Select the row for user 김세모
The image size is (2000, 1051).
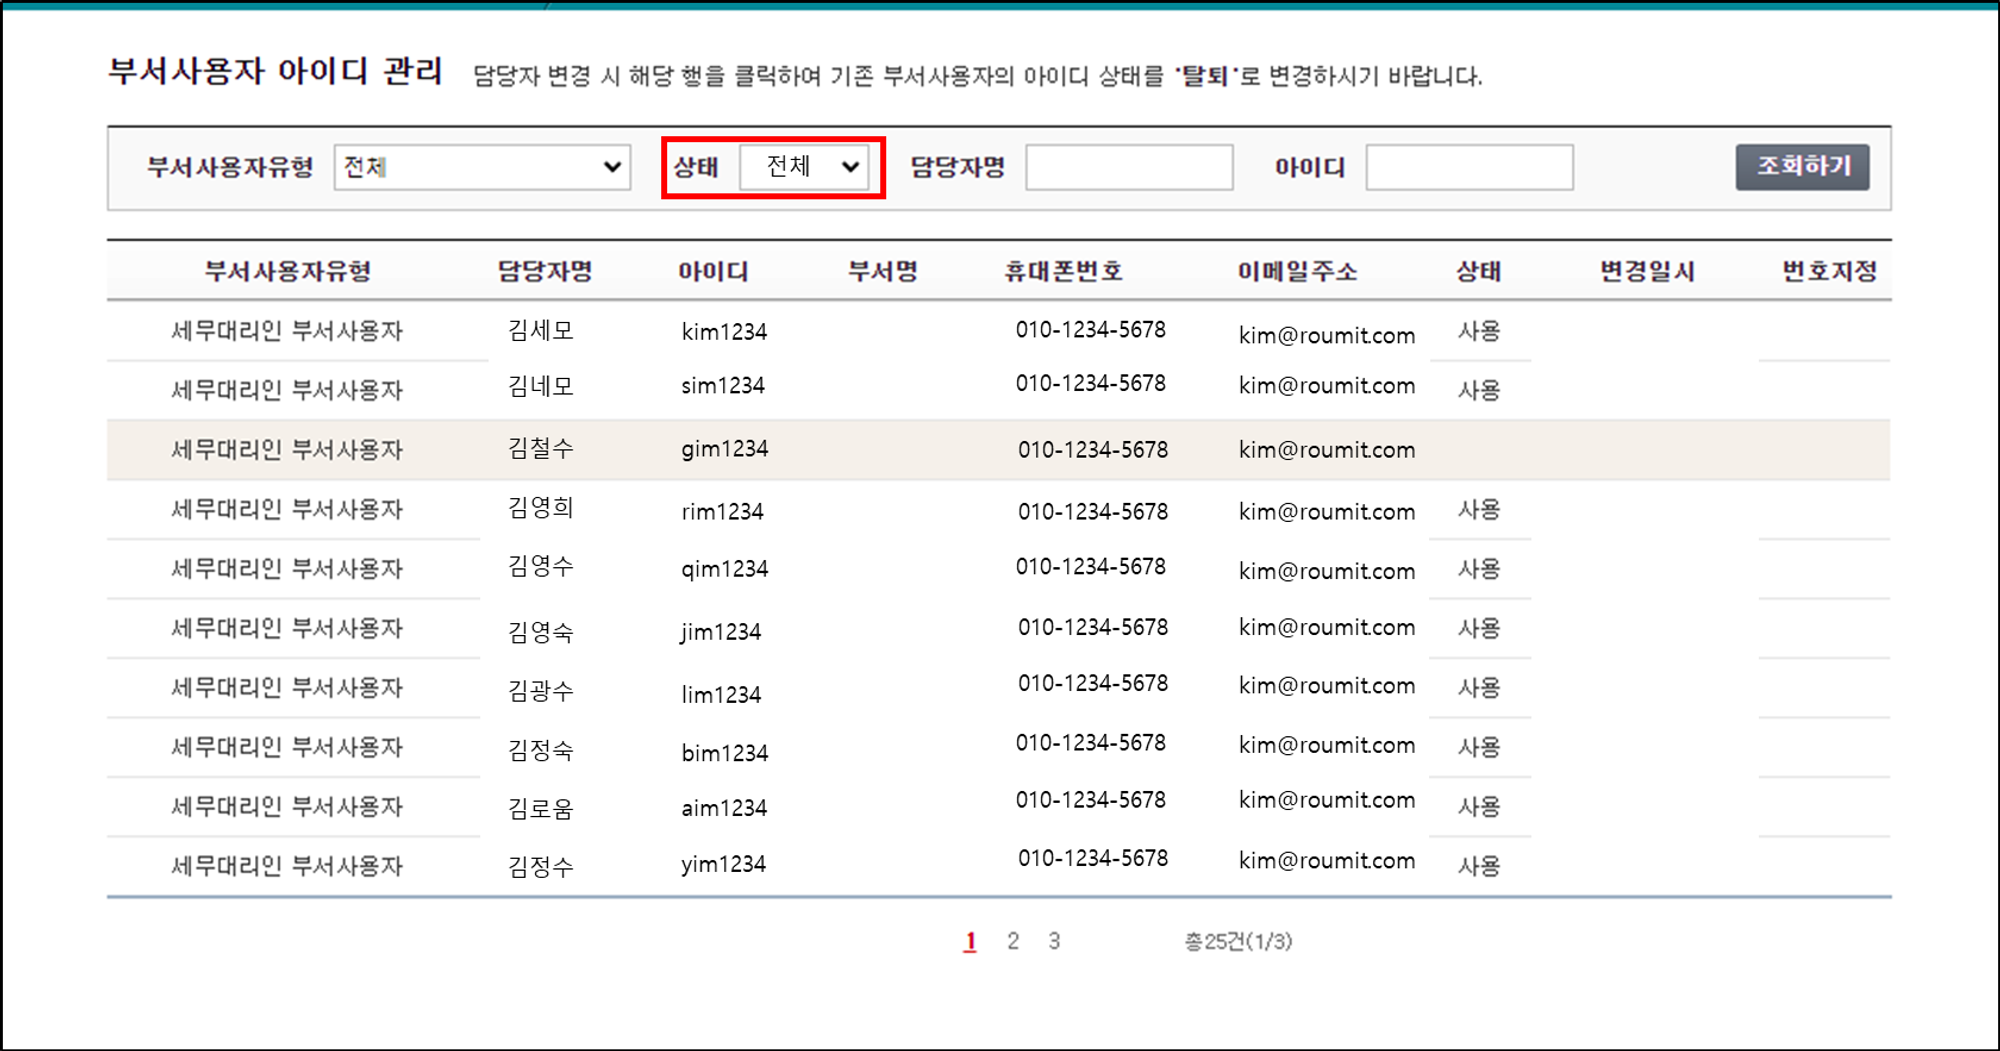click(x=541, y=331)
